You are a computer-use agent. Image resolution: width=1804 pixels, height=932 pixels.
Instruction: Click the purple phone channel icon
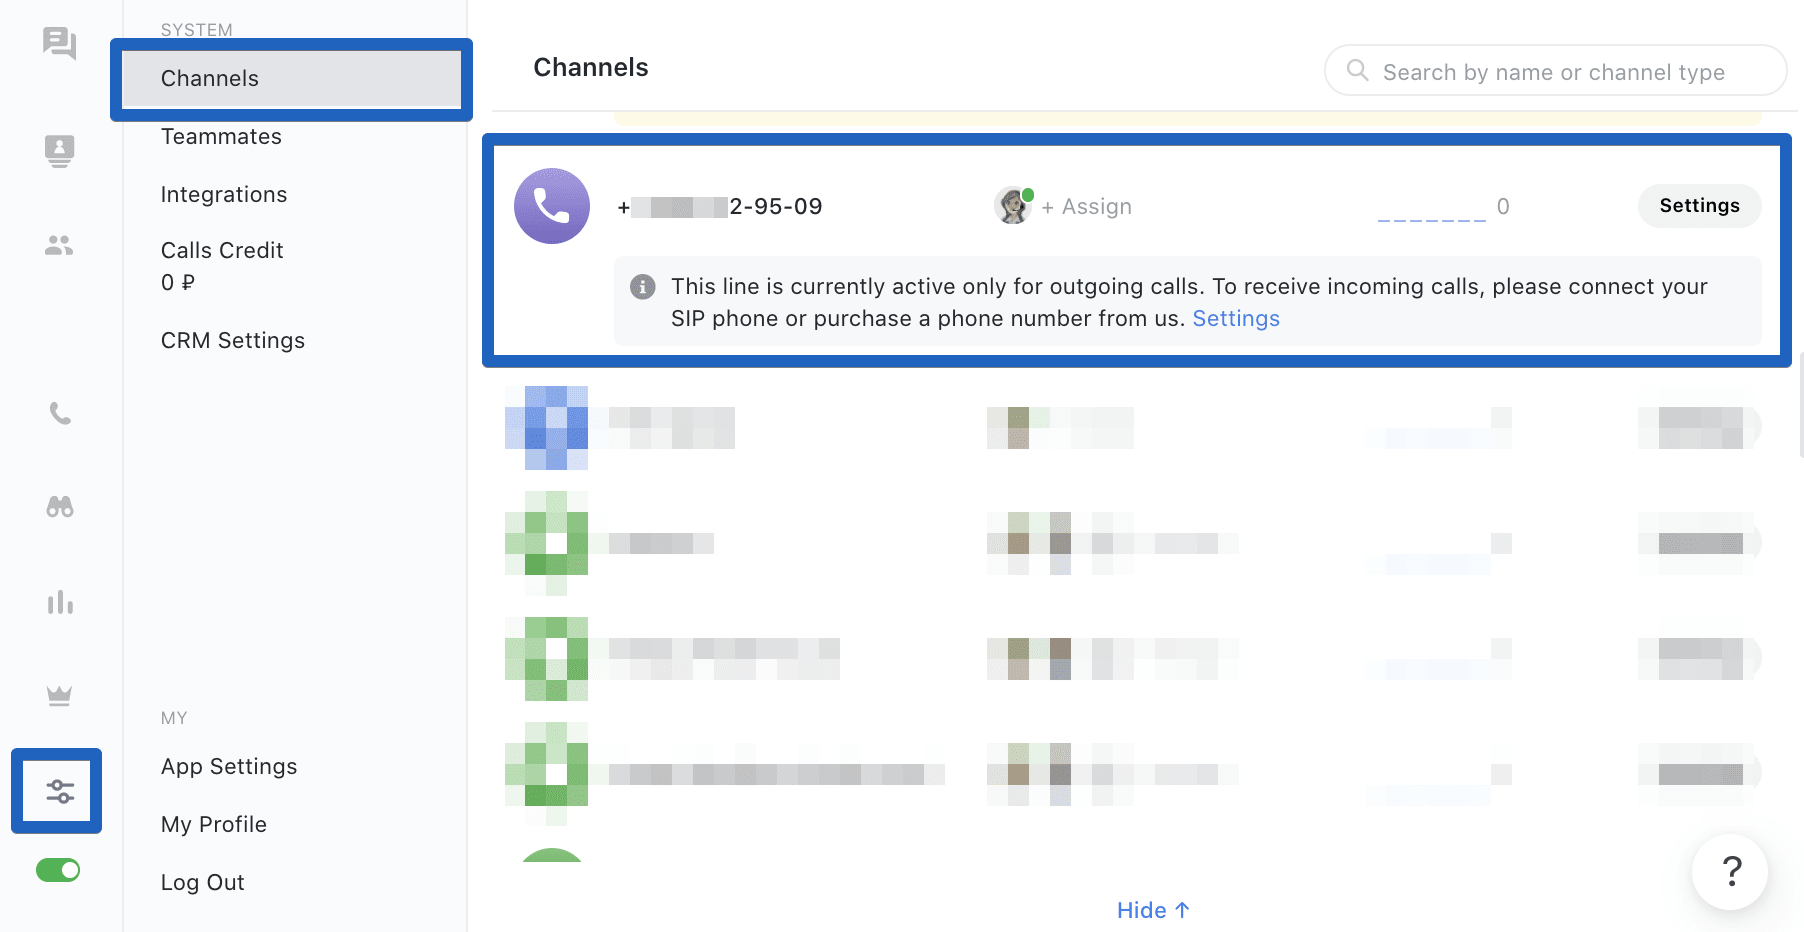(552, 206)
